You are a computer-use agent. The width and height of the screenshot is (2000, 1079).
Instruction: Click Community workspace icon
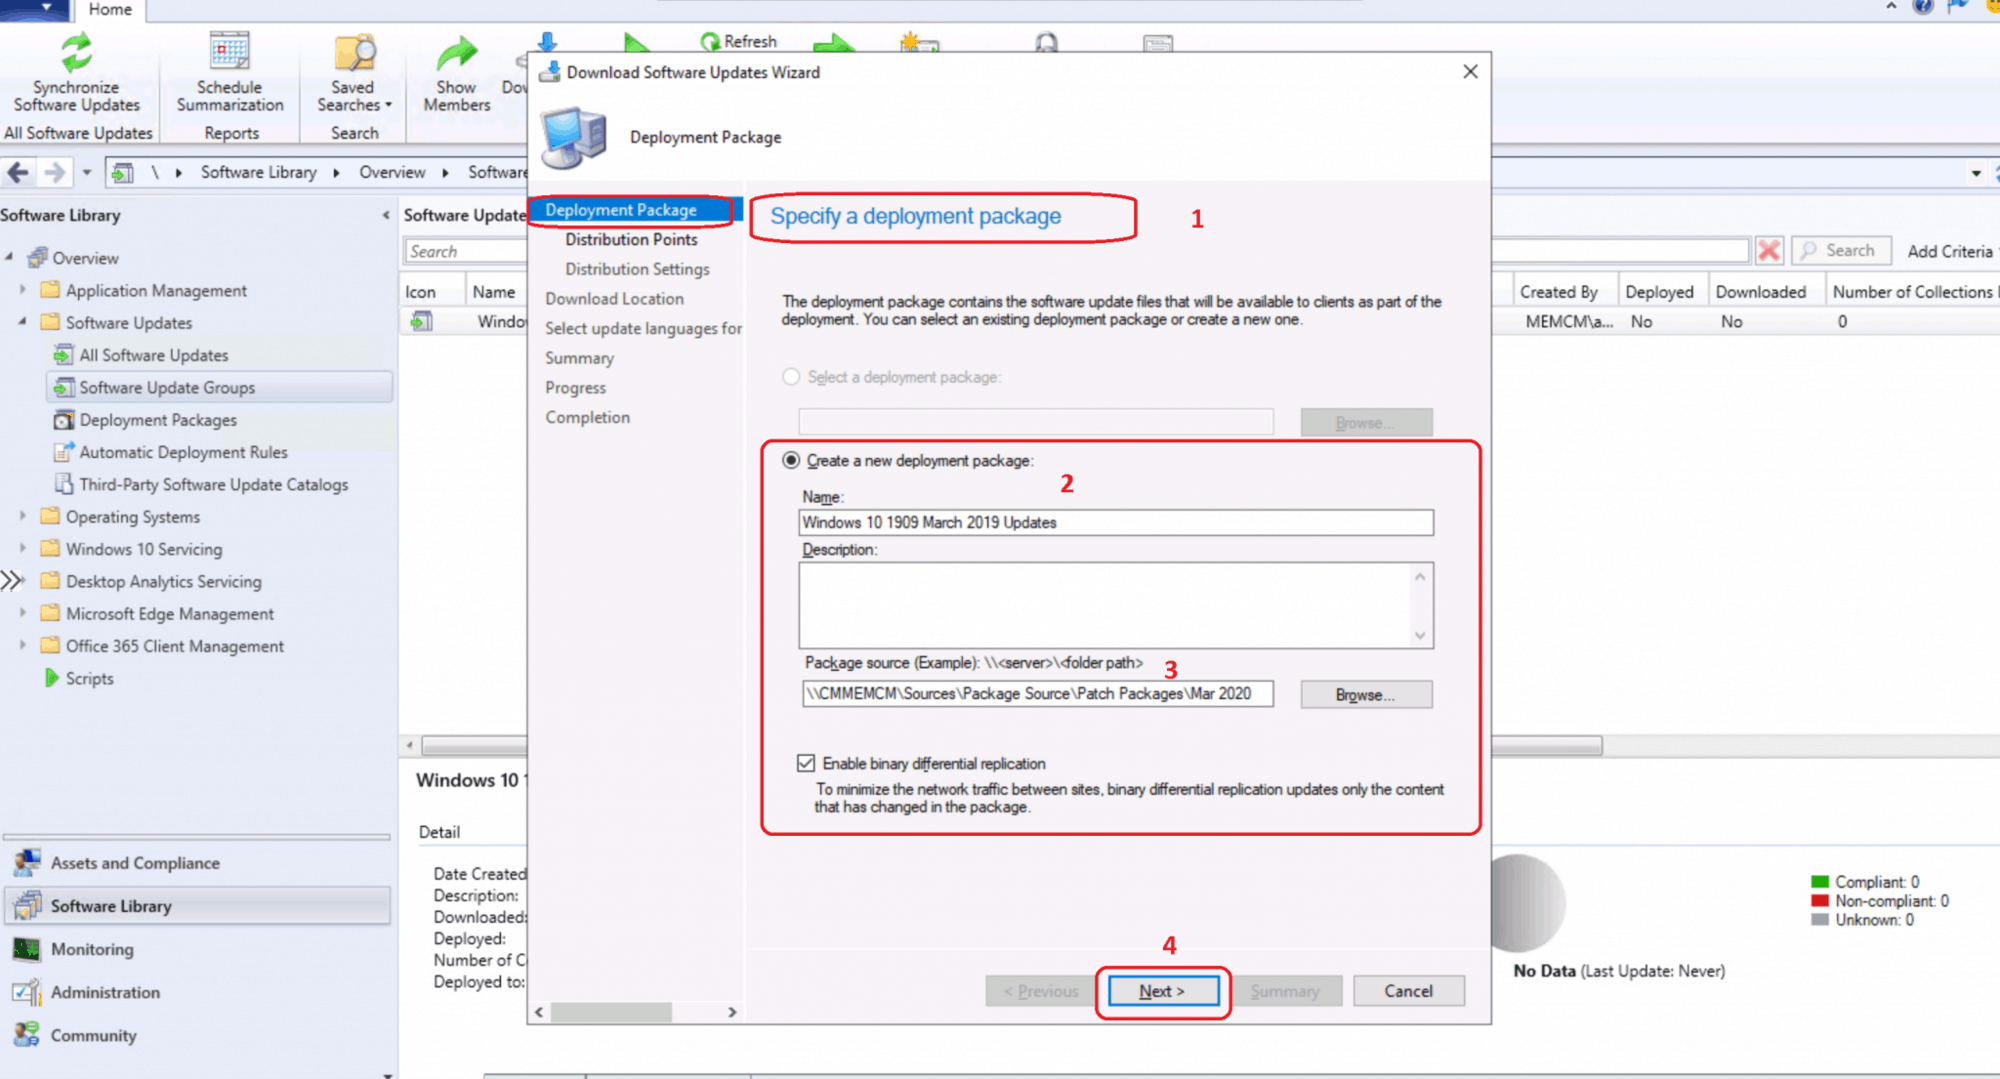point(27,1035)
